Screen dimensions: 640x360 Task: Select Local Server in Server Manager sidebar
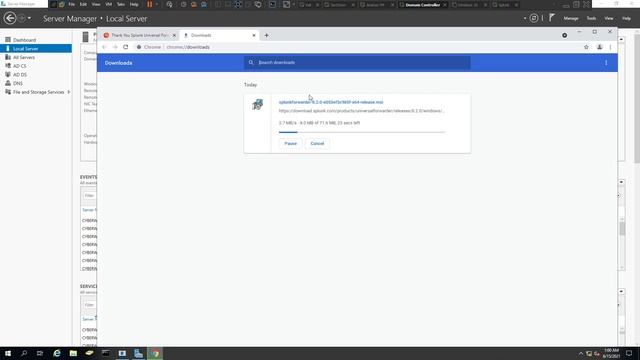25,49
